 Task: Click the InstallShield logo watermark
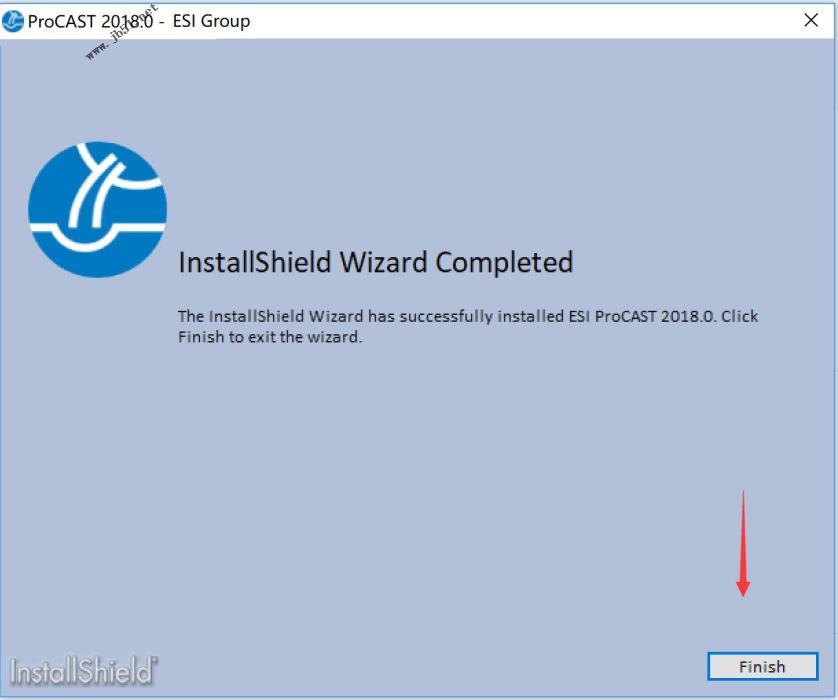83,671
